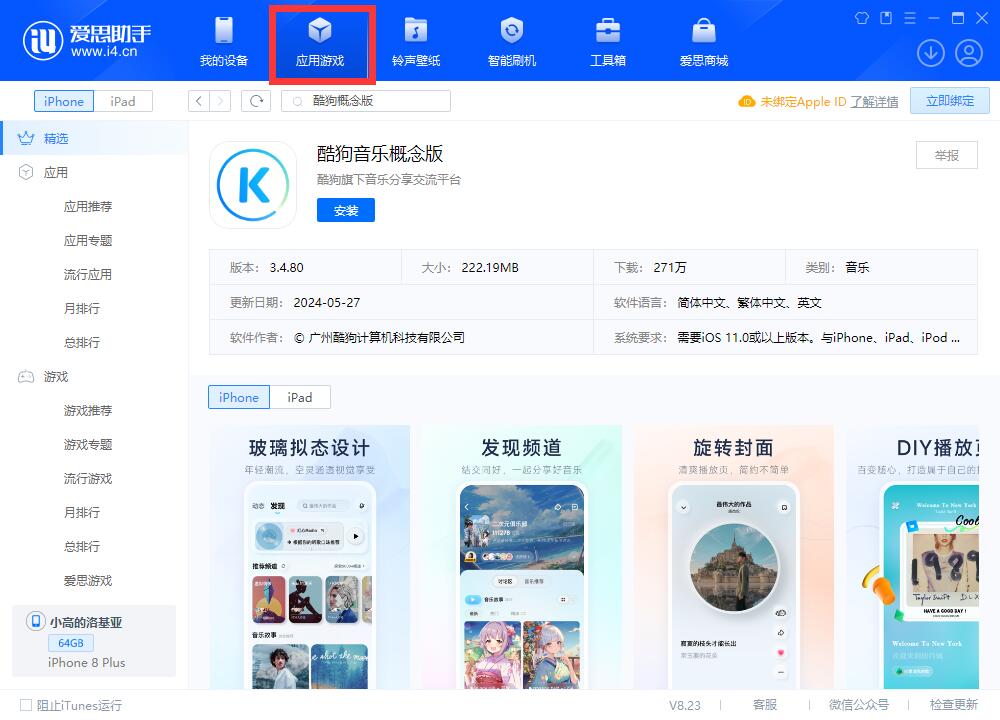Open 了解详情 learn more link
The width and height of the screenshot is (1000, 720).
874,102
